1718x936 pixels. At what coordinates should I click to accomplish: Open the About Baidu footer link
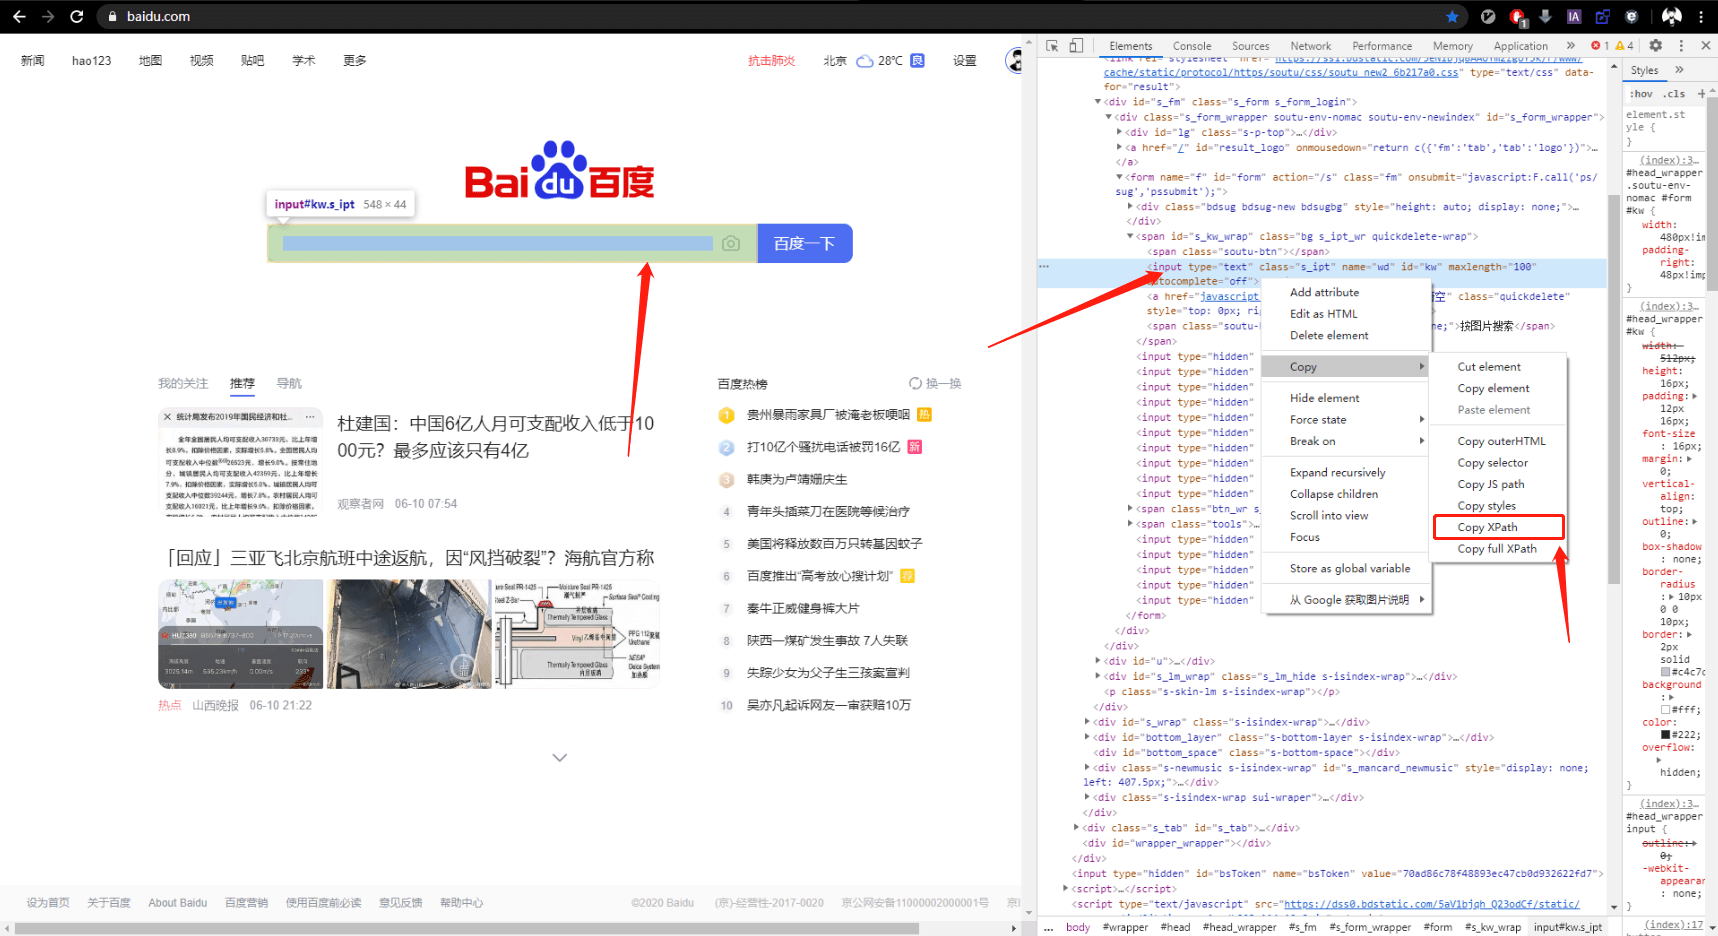coord(177,903)
